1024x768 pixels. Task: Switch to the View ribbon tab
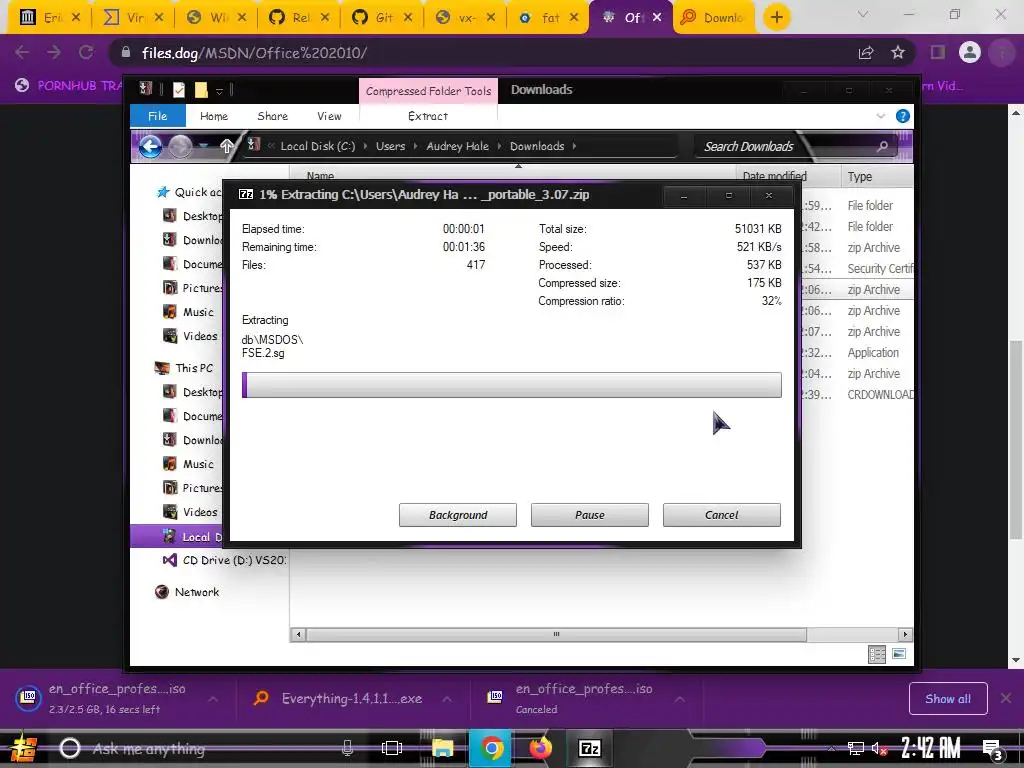pyautogui.click(x=329, y=116)
